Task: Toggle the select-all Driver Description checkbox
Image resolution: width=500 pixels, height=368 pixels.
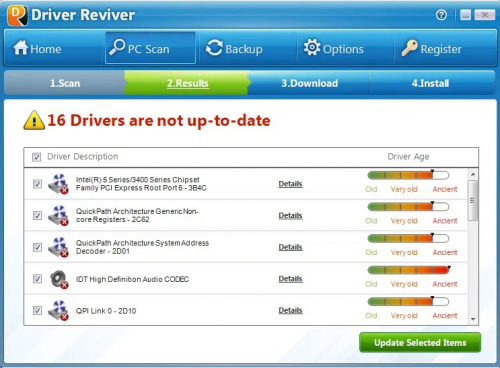Action: click(x=37, y=157)
